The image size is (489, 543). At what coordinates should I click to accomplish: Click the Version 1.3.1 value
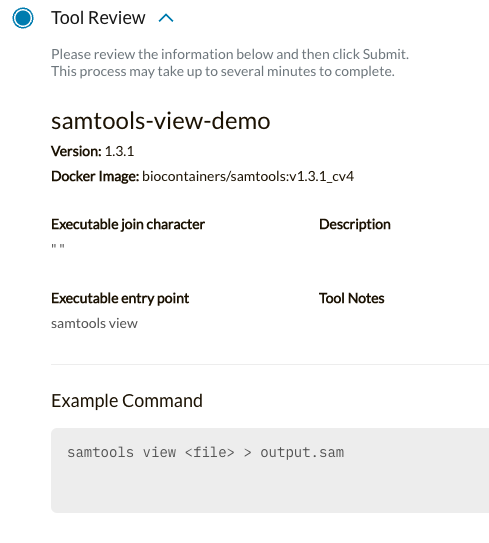click(119, 151)
